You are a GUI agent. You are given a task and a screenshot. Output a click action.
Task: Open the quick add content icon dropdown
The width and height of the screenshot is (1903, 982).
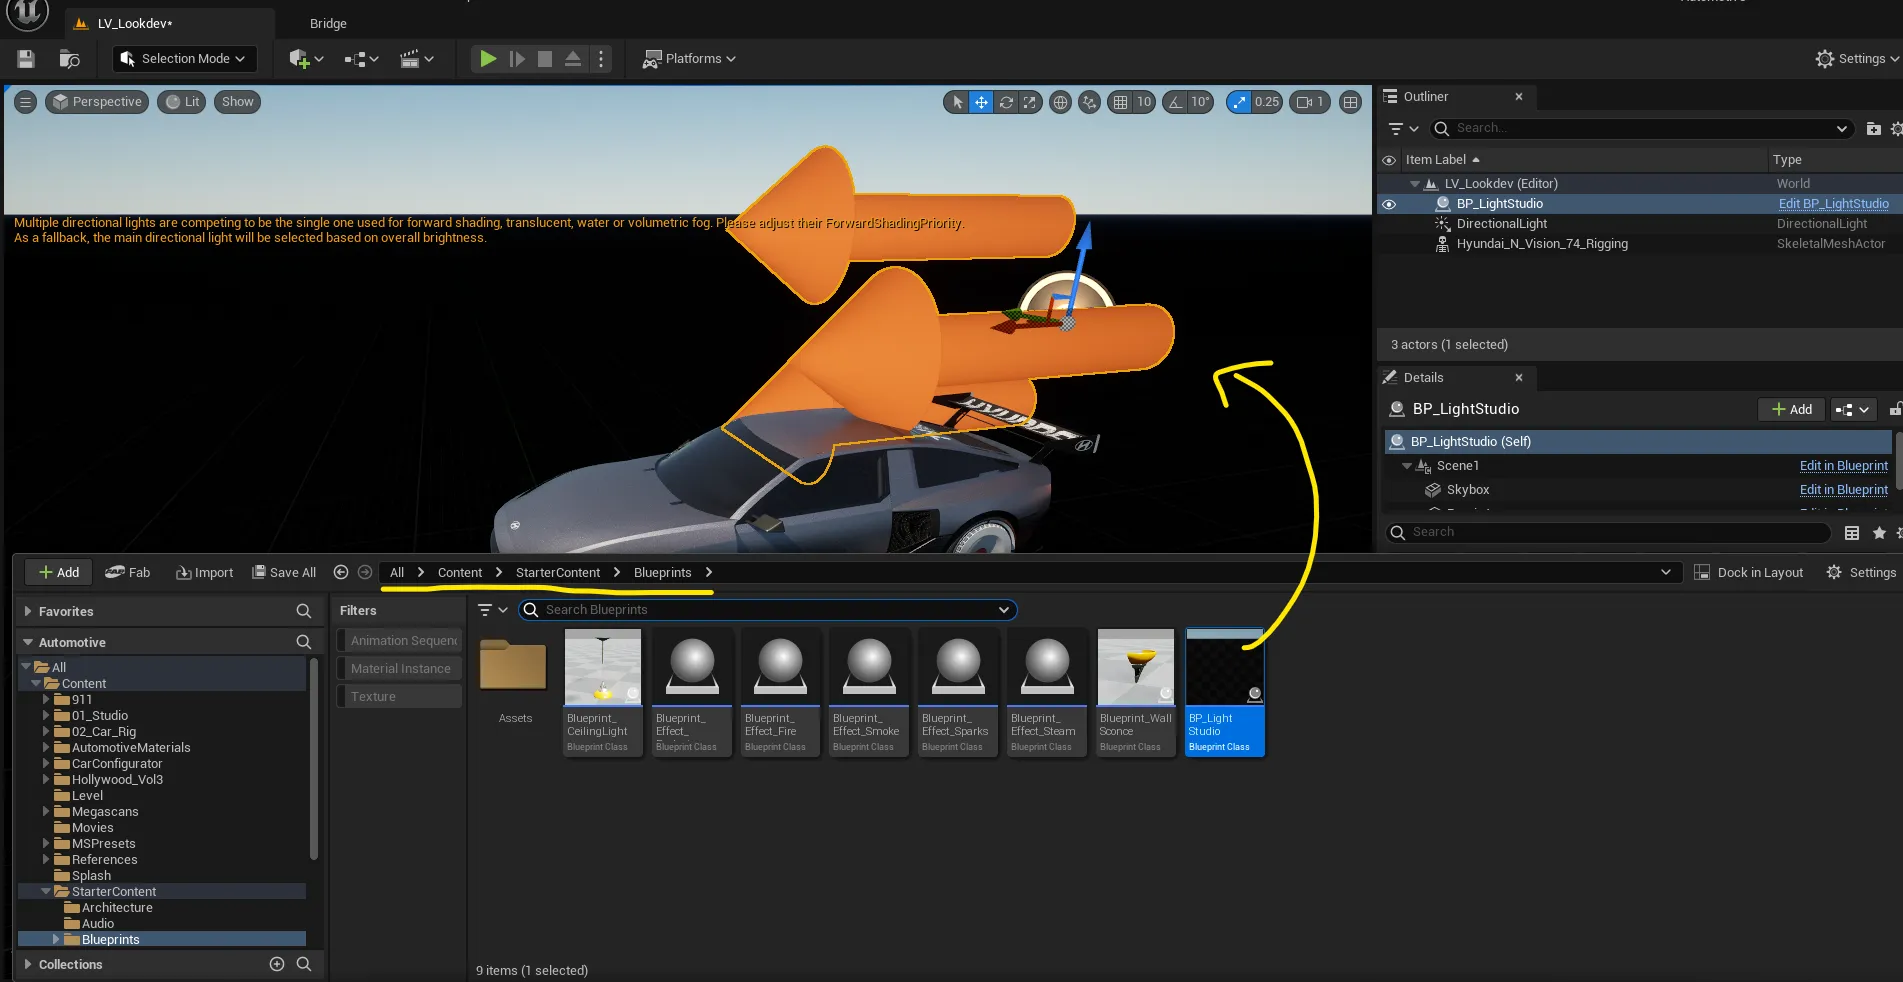point(306,59)
